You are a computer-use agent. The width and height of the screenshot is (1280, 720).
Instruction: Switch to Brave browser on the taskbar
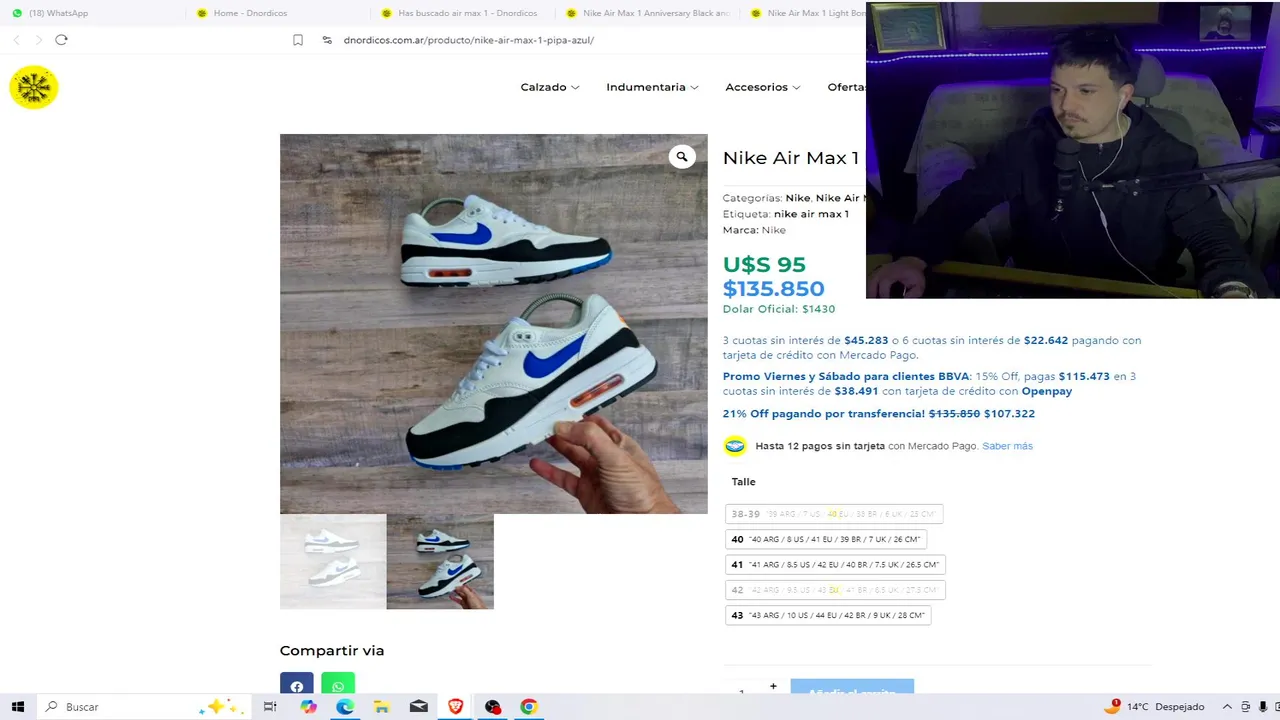tap(456, 707)
